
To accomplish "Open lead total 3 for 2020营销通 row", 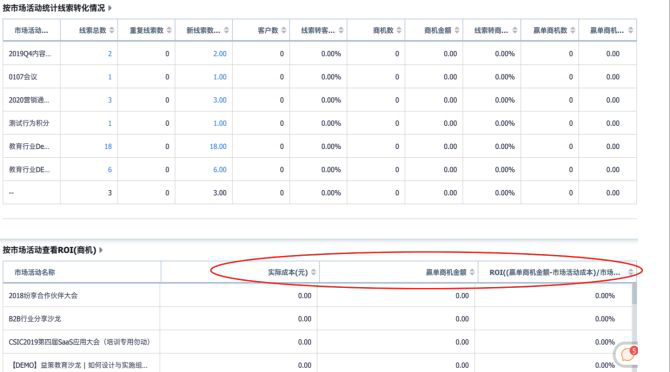I will point(110,100).
